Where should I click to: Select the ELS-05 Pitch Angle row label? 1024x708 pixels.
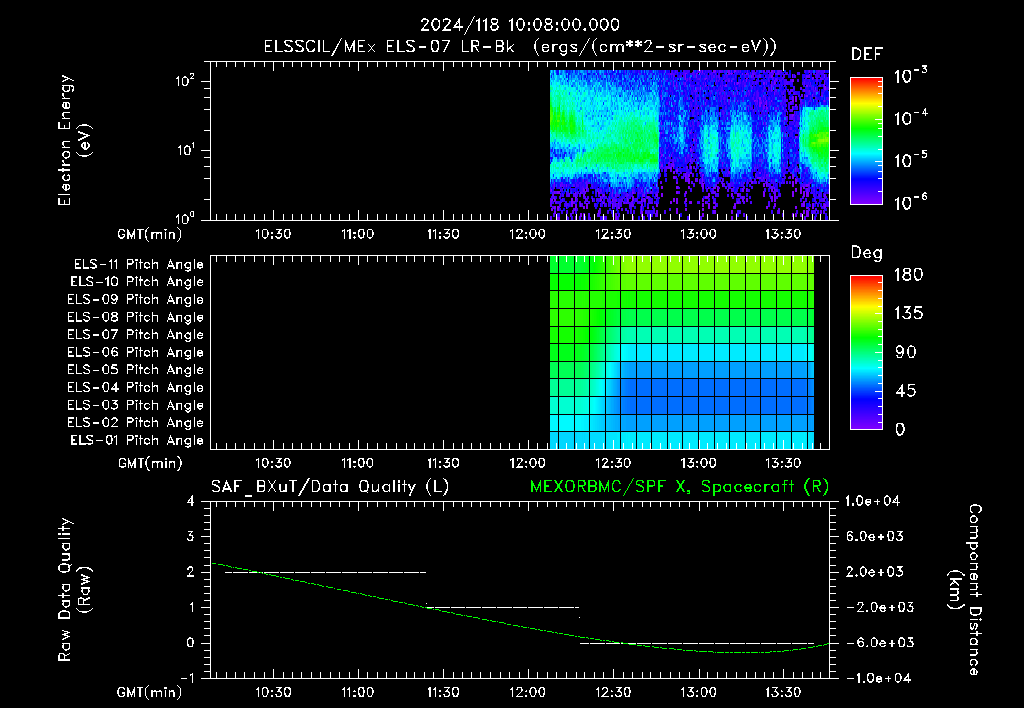coord(136,370)
